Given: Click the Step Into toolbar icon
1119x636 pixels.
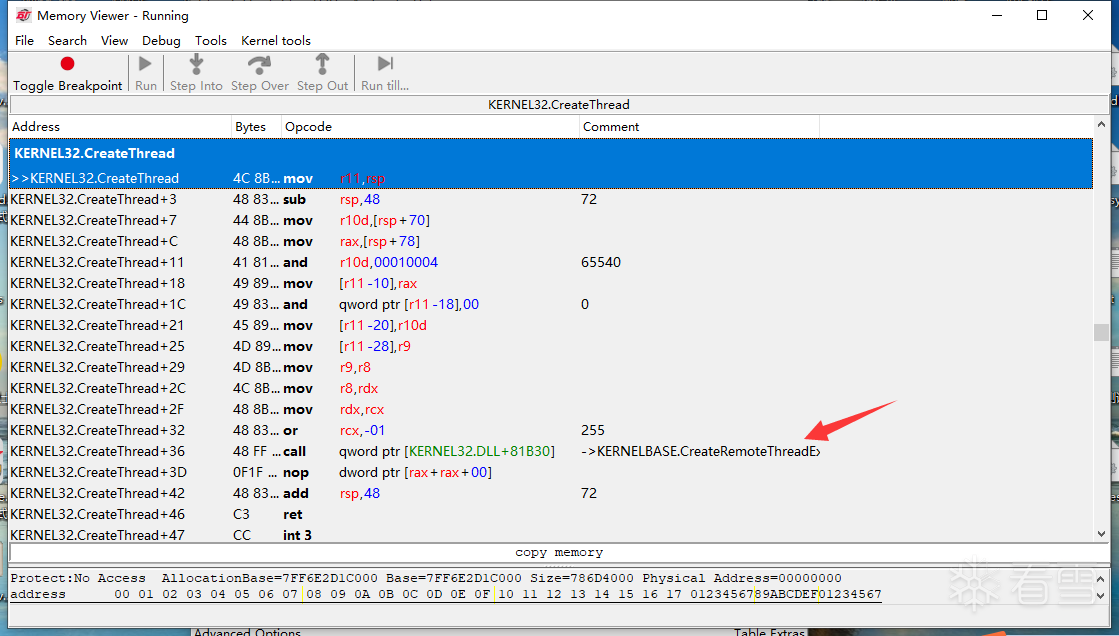Looking at the screenshot, I should pos(196,64).
